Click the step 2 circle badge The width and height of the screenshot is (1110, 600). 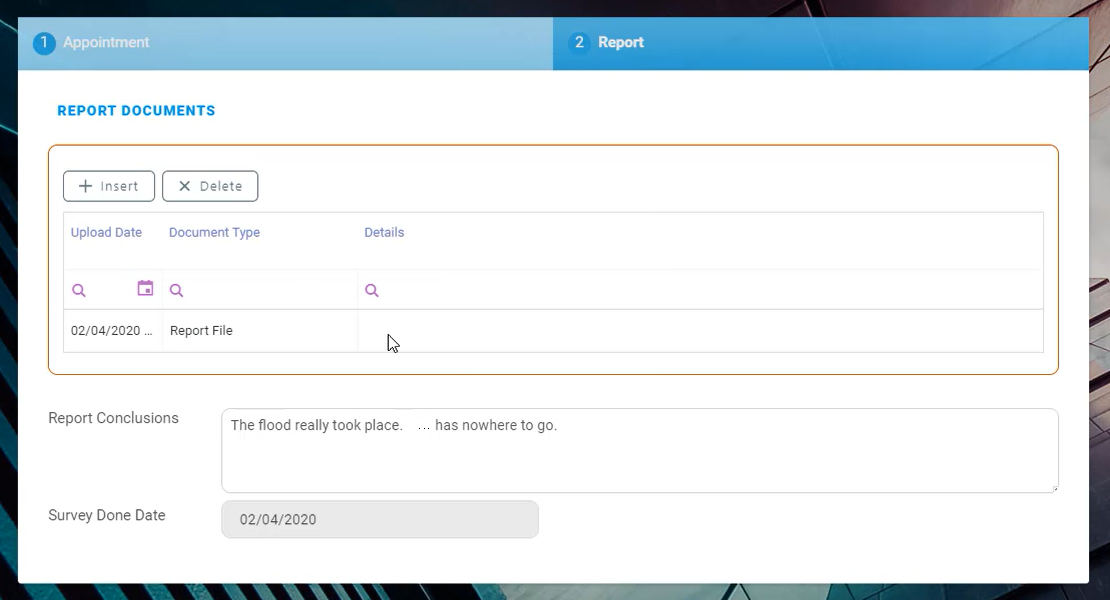point(579,43)
